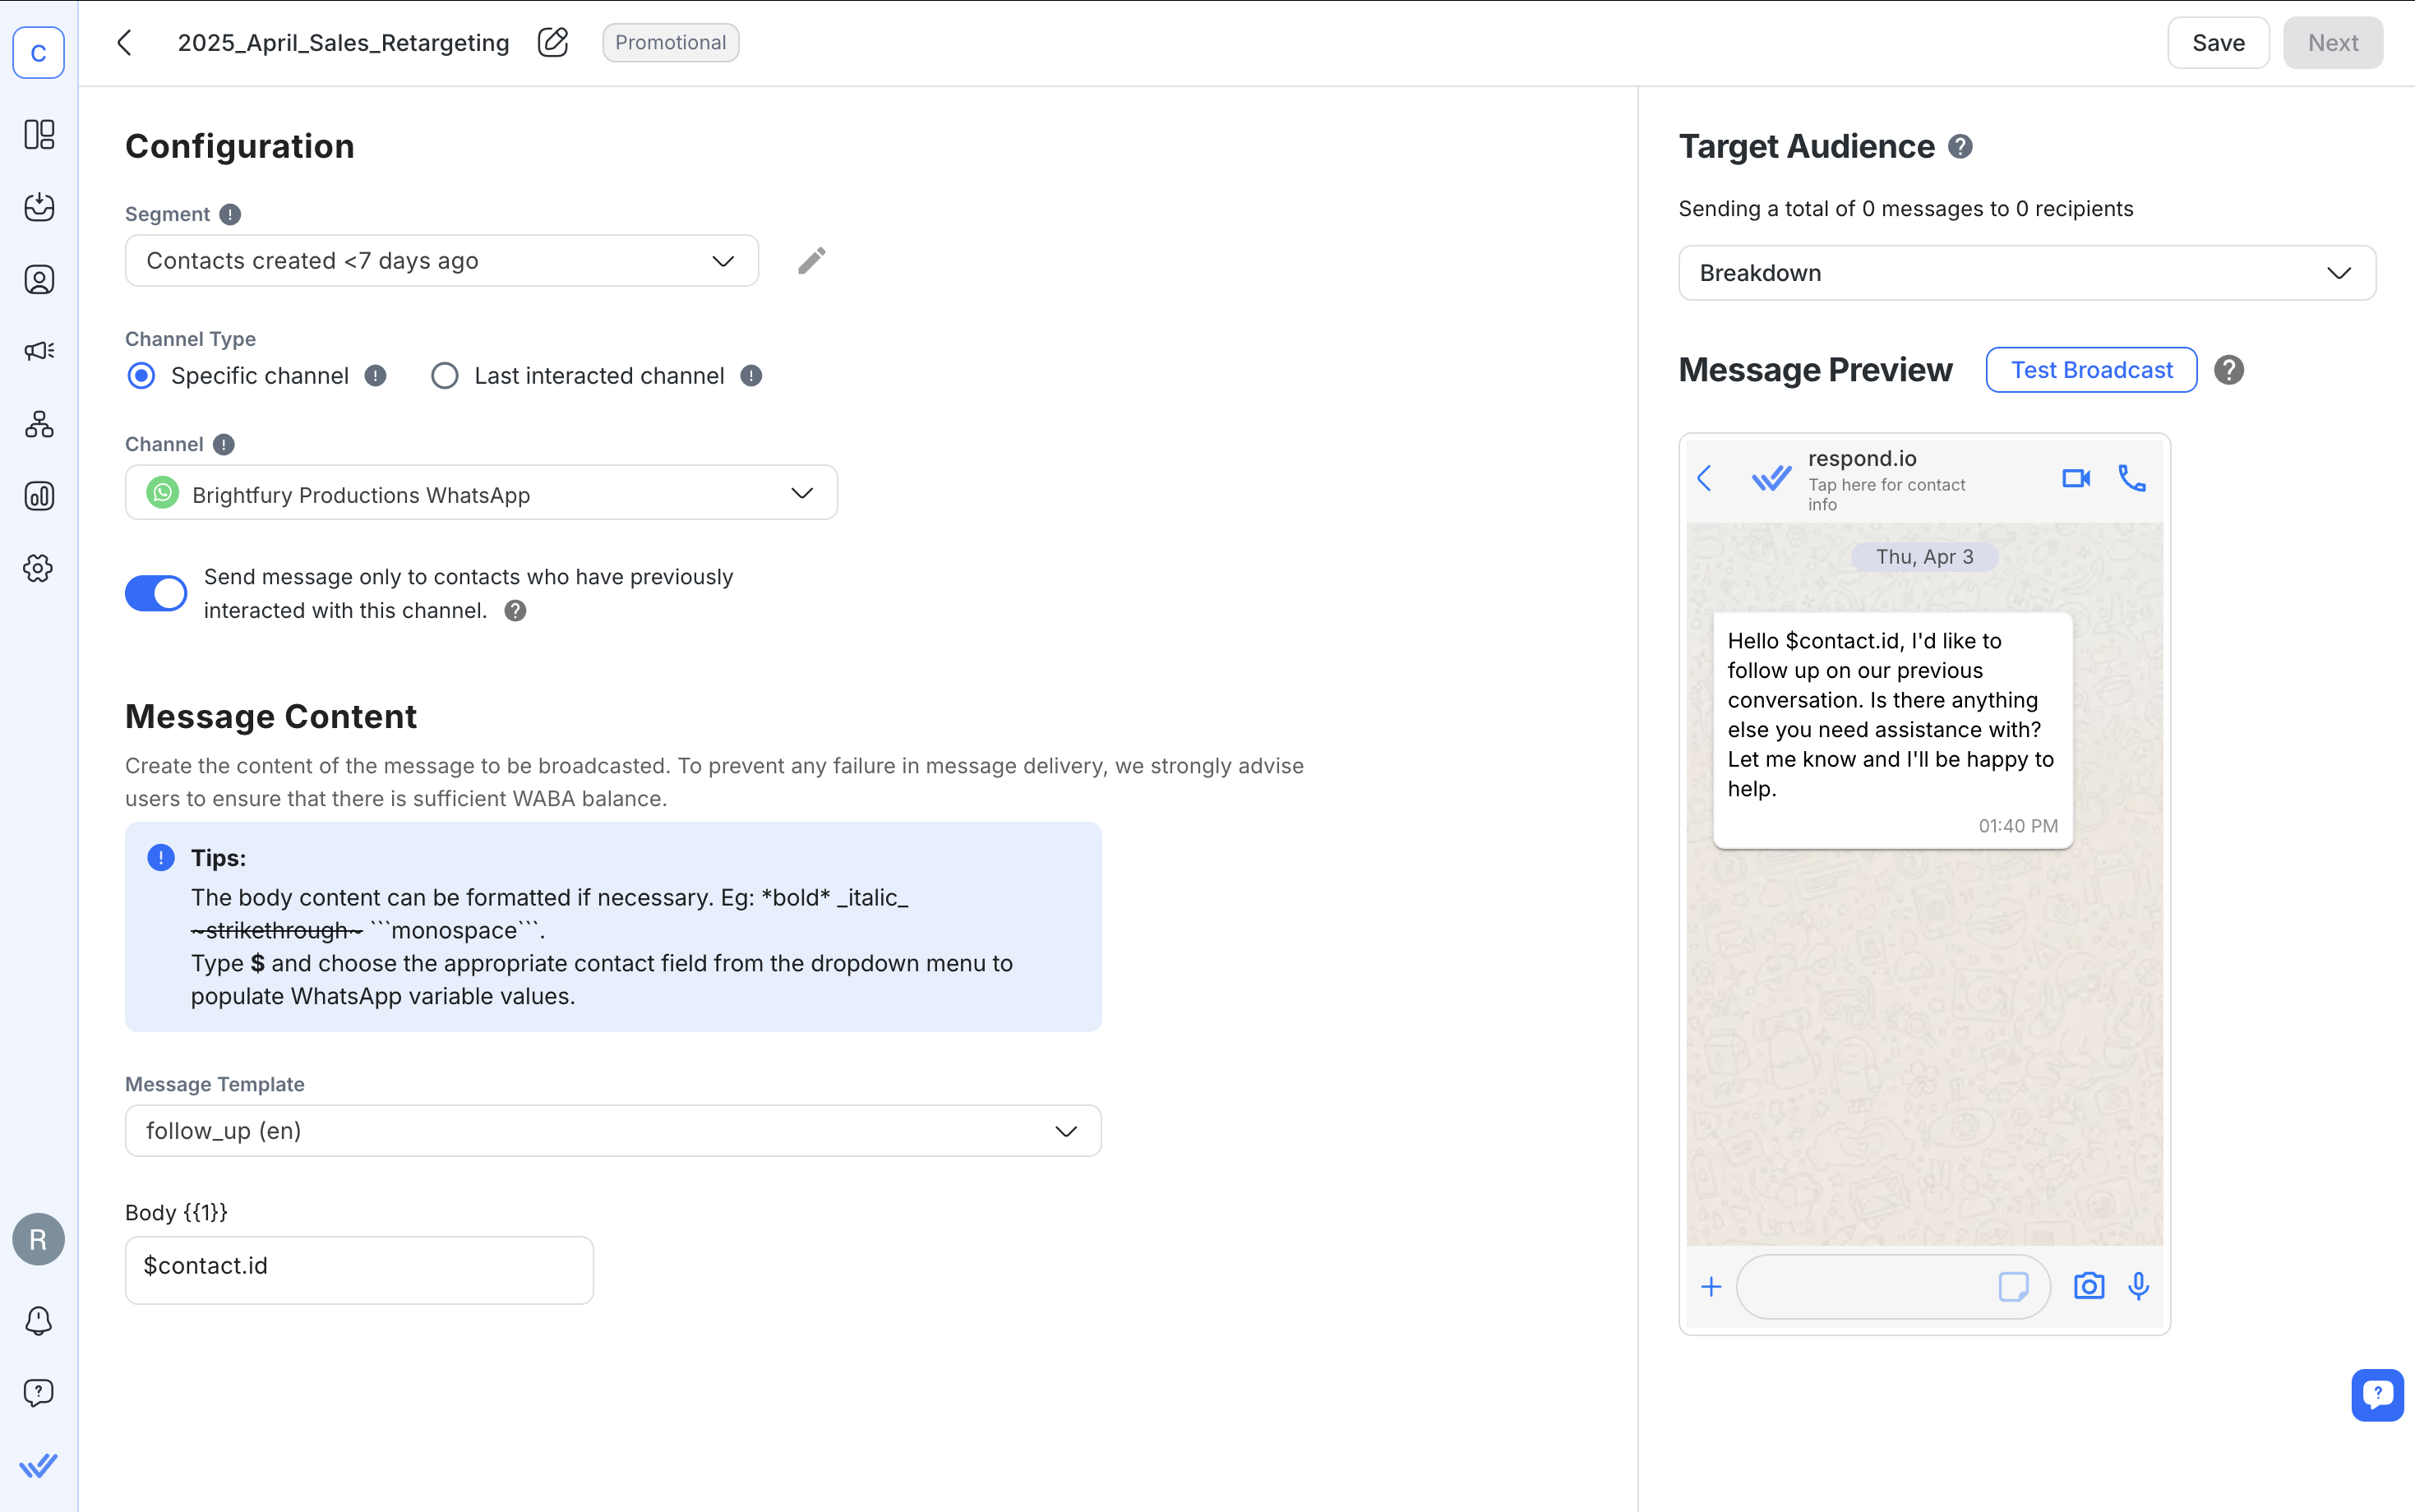
Task: Show help for previously interacted contacts toggle
Action: coord(515,611)
